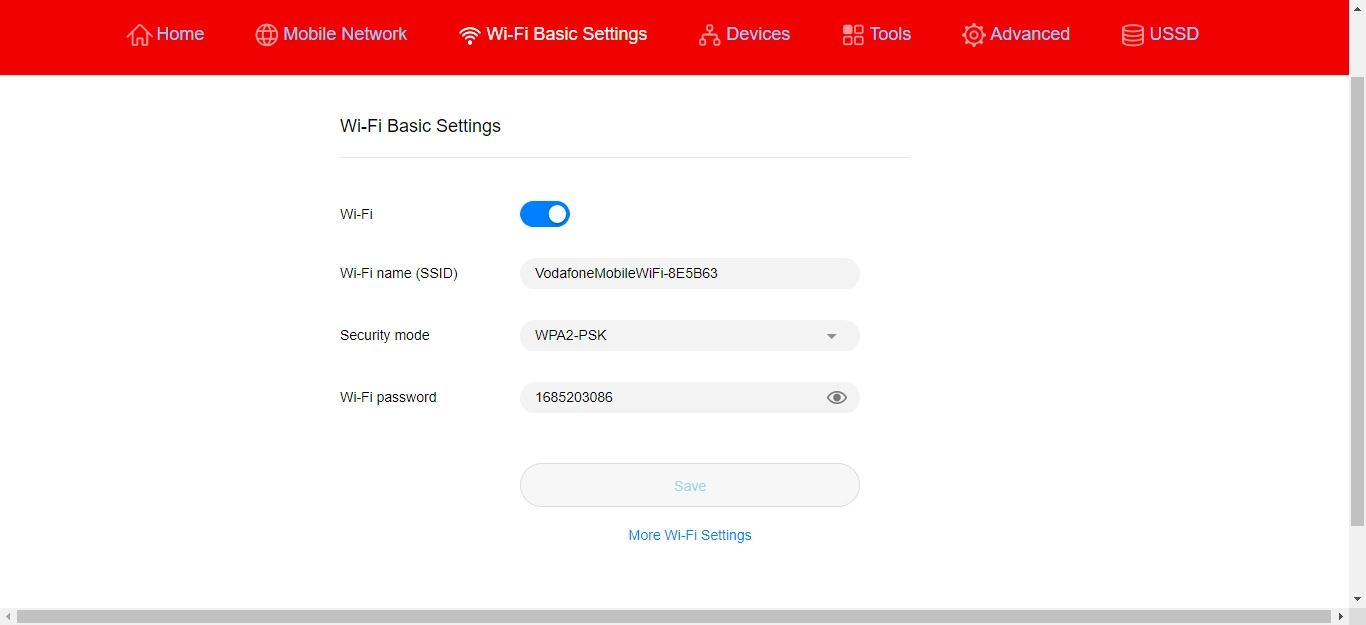Click the Wi-Fi name (SSID) text field
Screen dimensions: 1366x625
tap(690, 273)
